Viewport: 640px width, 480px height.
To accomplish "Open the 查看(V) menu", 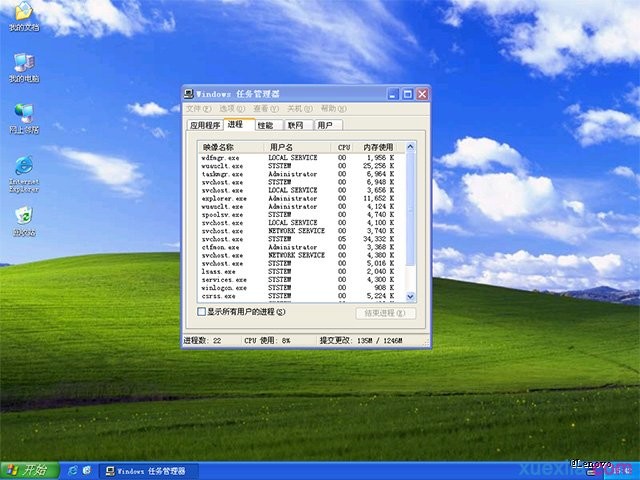I will pos(266,109).
